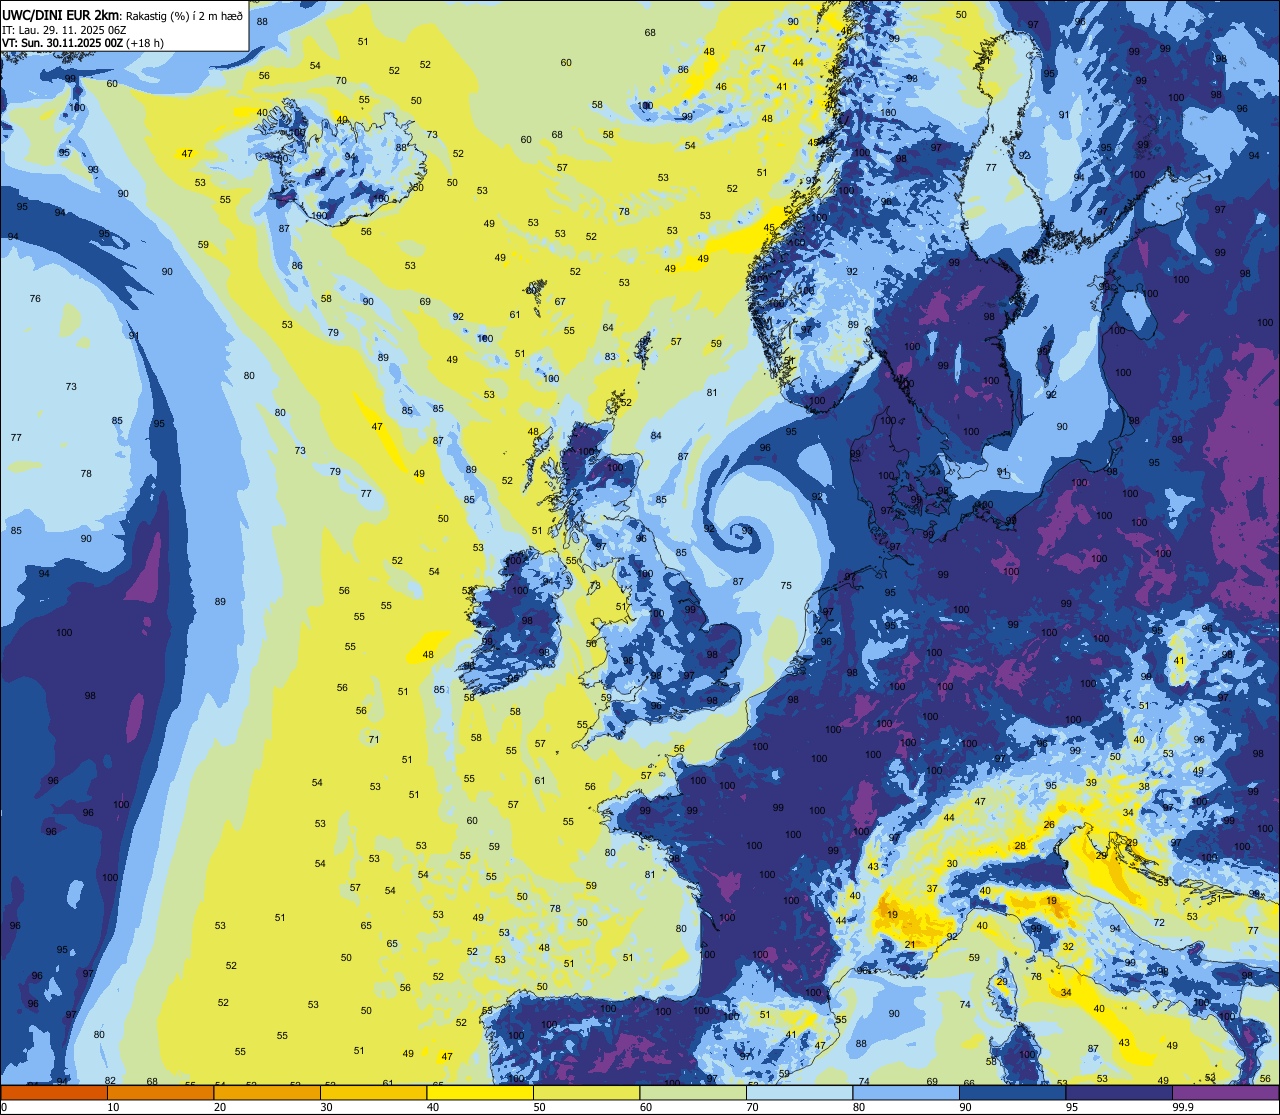Click the humidity value "21" on the map
This screenshot has width=1280, height=1115.
tap(910, 944)
